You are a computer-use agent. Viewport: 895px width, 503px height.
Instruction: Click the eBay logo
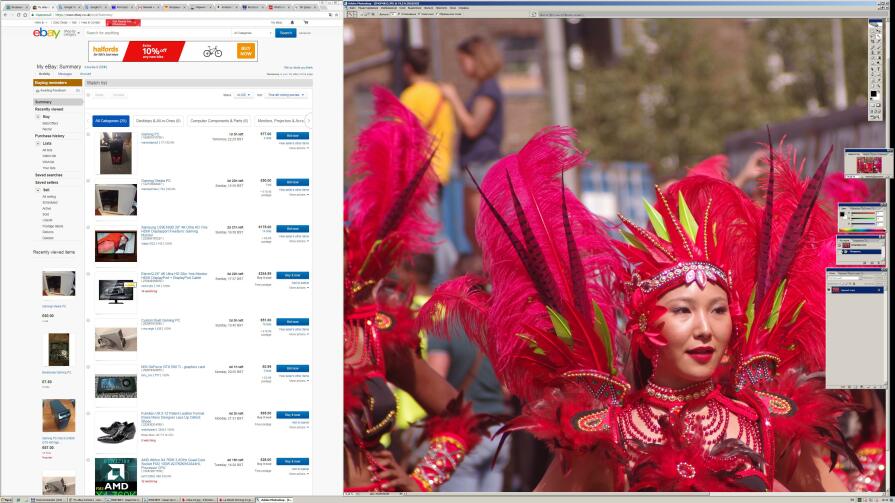click(x=46, y=33)
